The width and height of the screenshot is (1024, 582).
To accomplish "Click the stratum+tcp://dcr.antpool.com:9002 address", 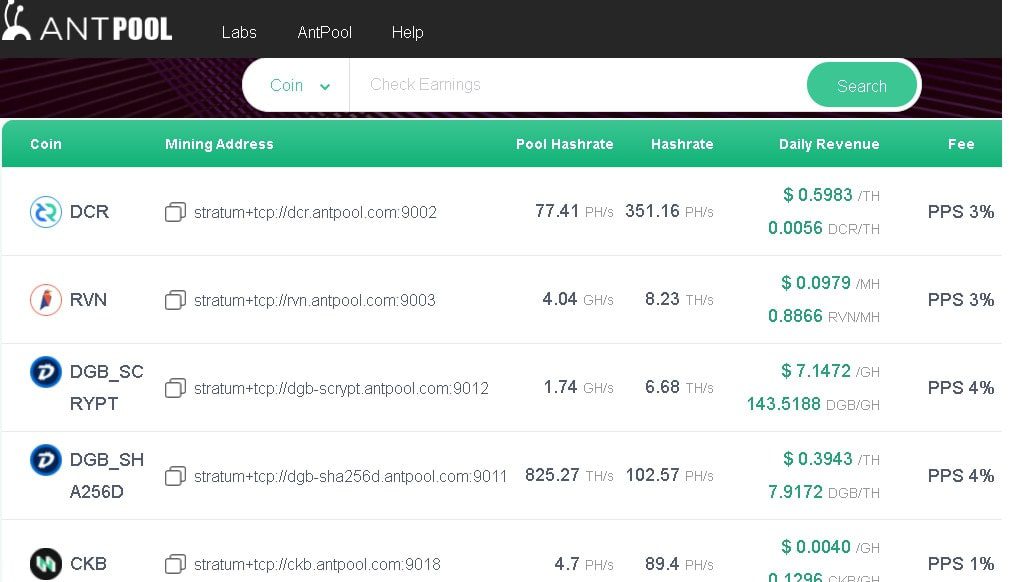I will (315, 212).
